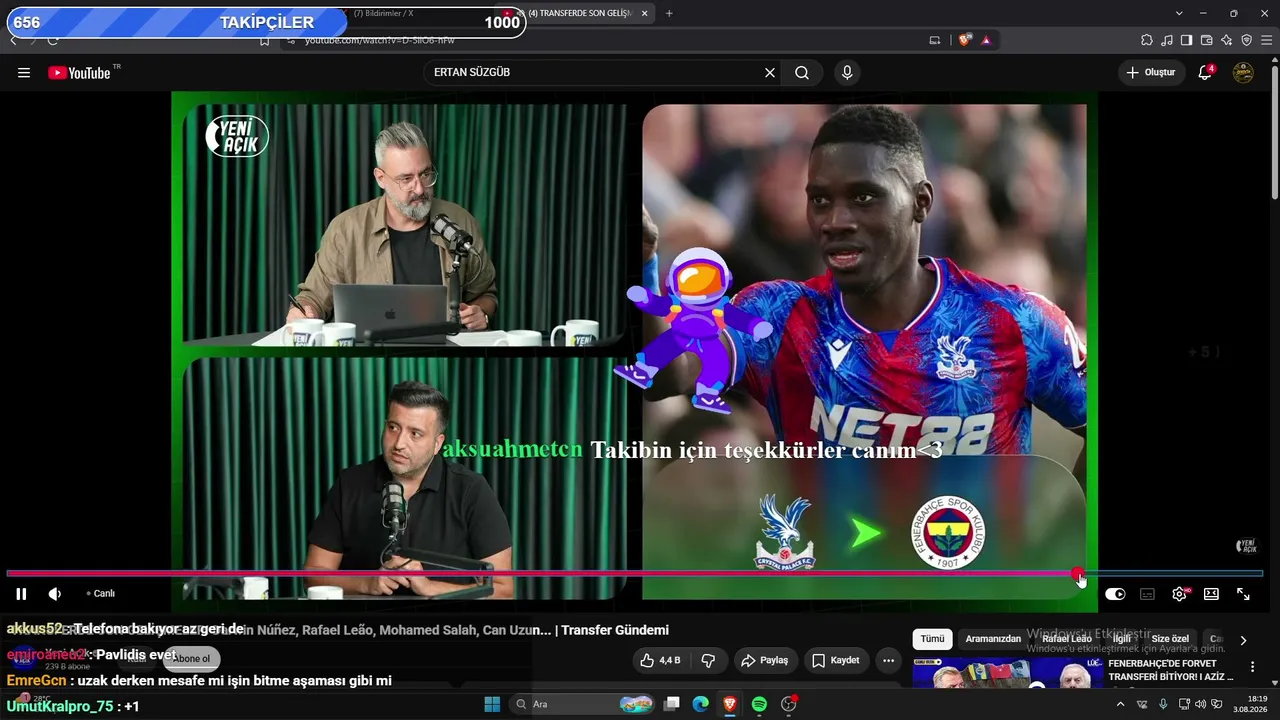This screenshot has width=1280, height=720.
Task: Select the Tümü filter chip
Action: point(932,639)
